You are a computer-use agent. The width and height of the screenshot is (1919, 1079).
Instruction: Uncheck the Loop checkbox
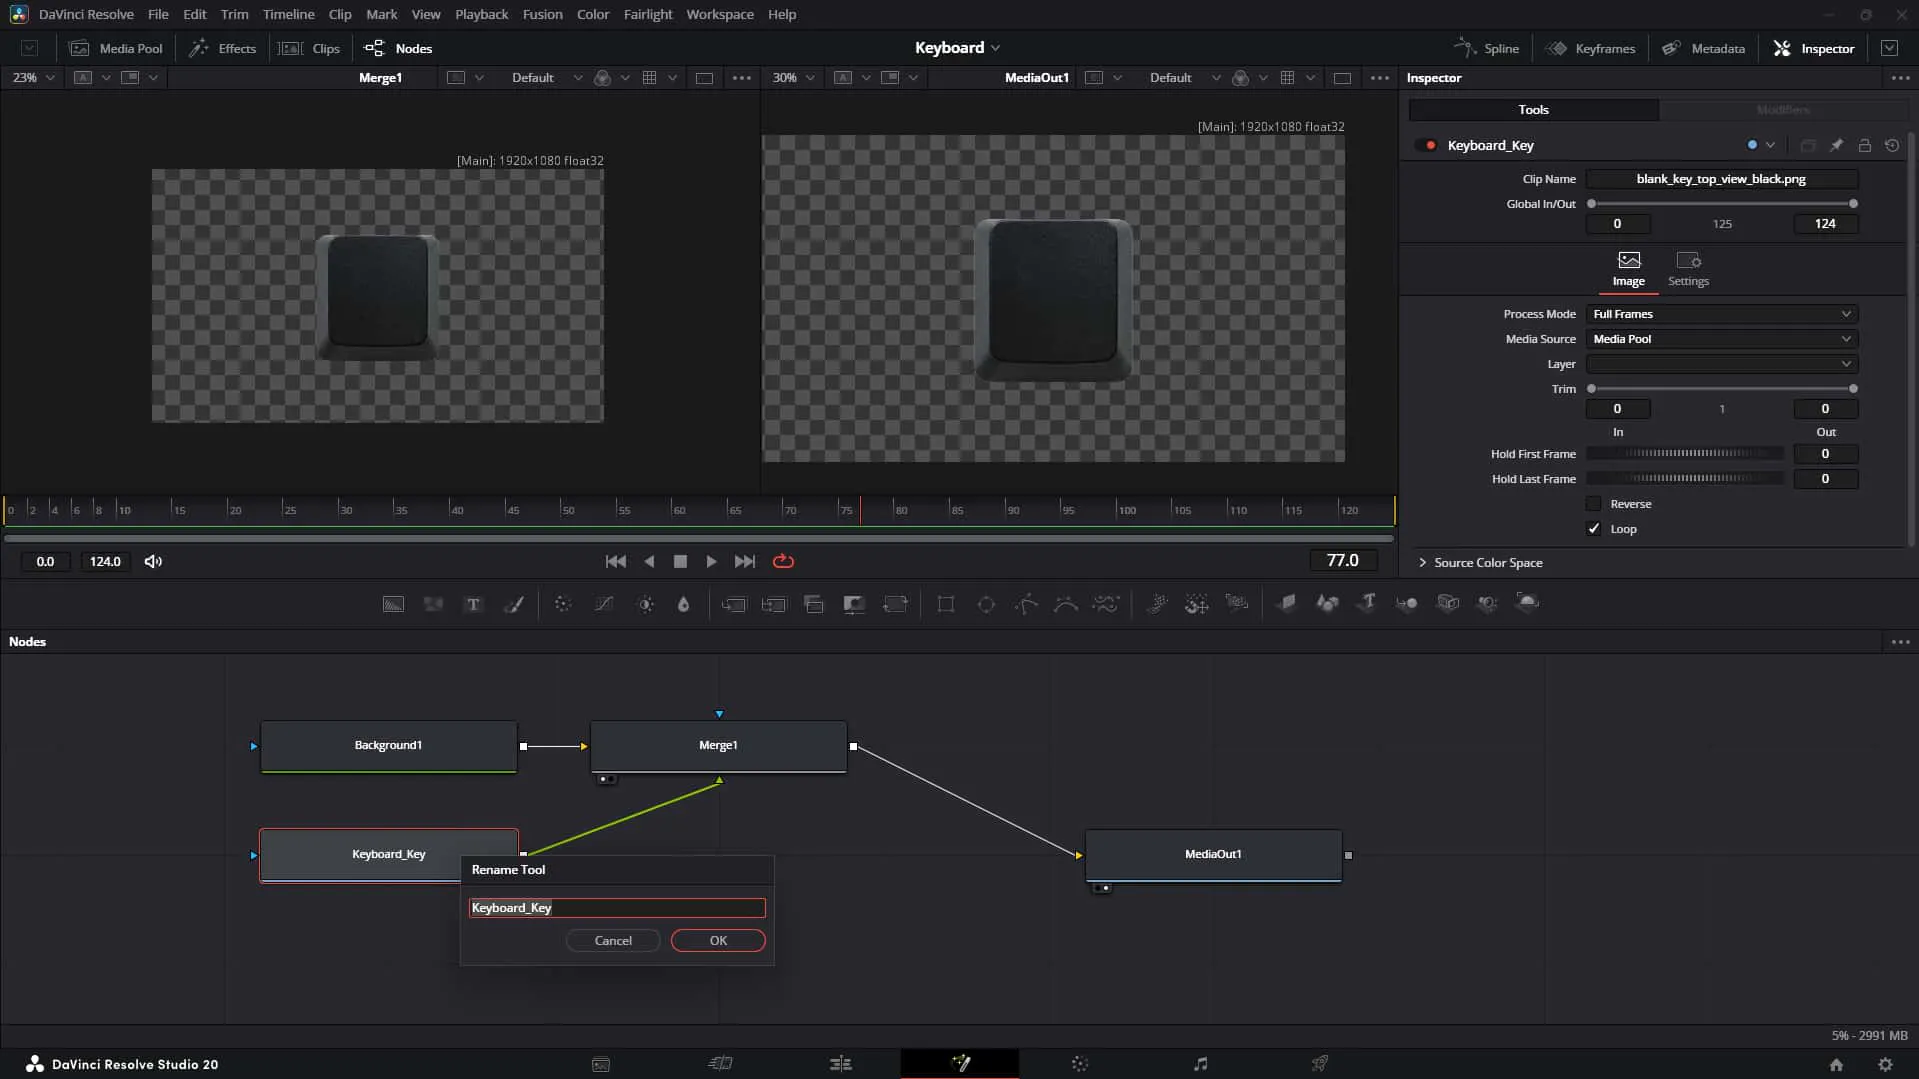pyautogui.click(x=1594, y=529)
